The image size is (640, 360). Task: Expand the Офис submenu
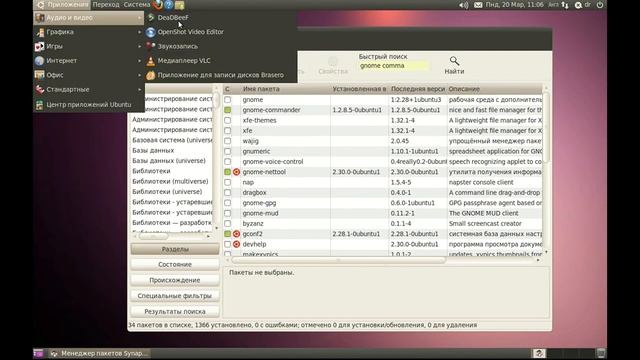89,75
